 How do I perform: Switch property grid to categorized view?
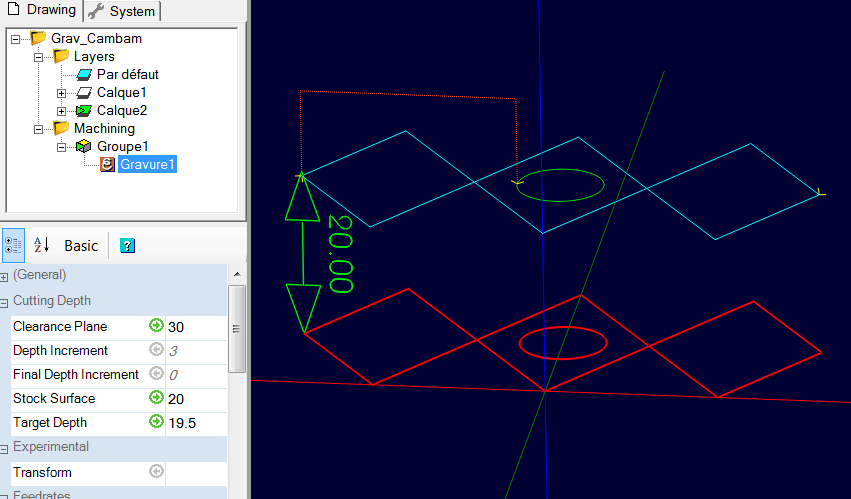coord(13,245)
